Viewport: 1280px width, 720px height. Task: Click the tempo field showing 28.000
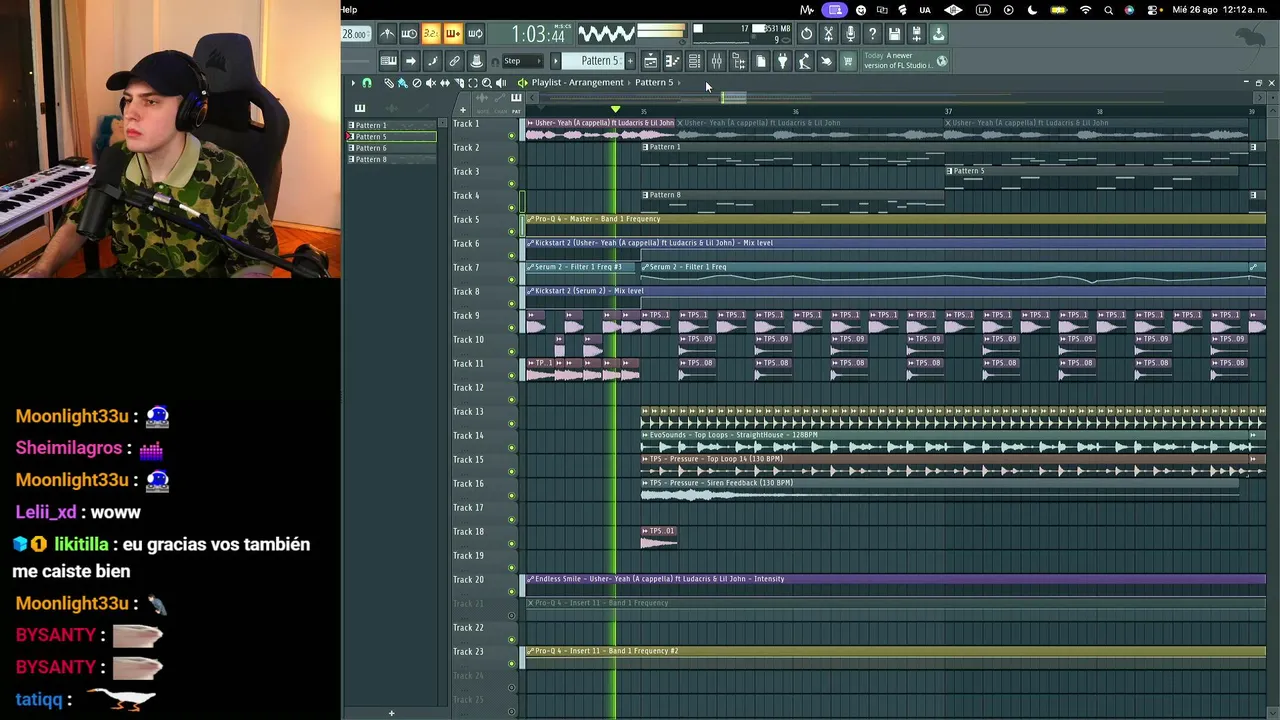coord(355,34)
